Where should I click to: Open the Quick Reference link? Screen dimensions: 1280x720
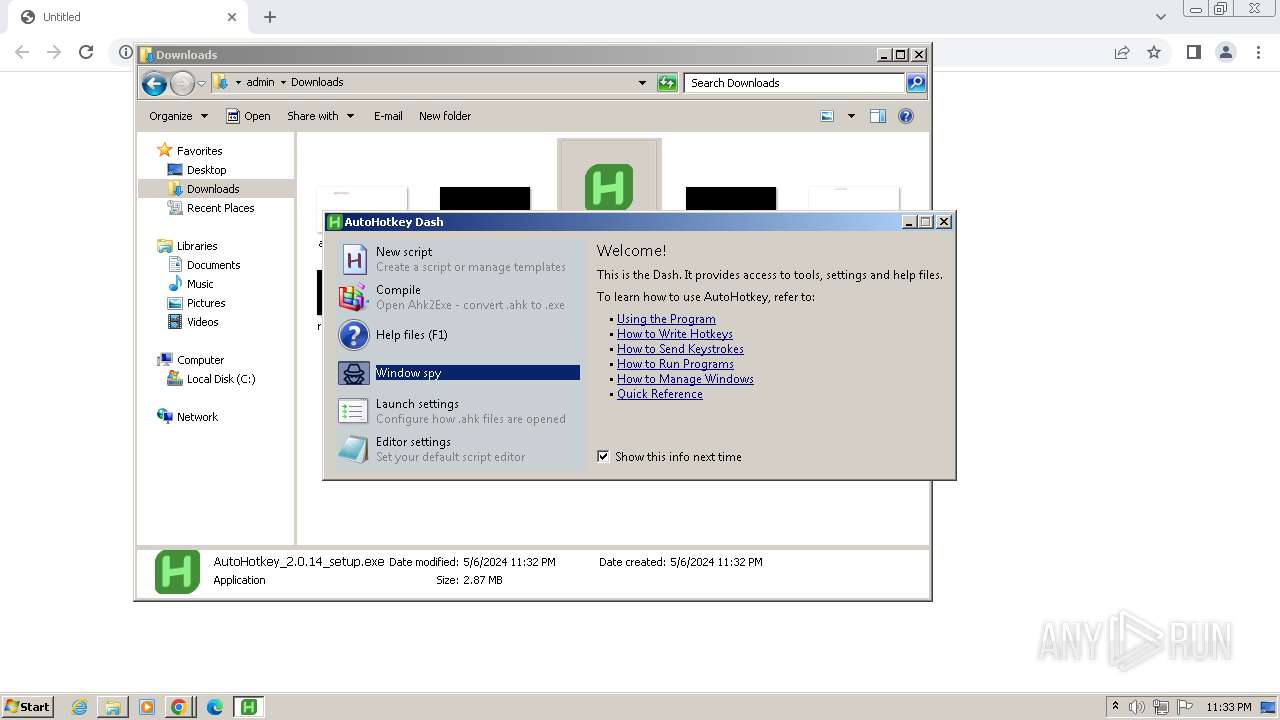(660, 394)
